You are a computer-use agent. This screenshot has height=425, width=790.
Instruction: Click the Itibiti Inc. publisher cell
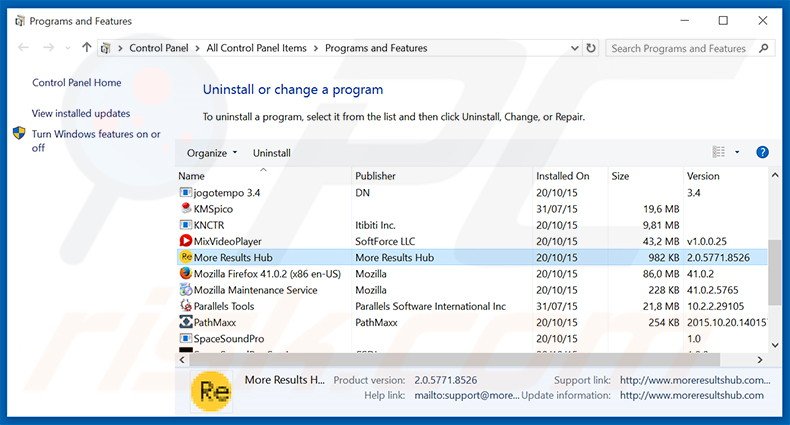coord(375,225)
